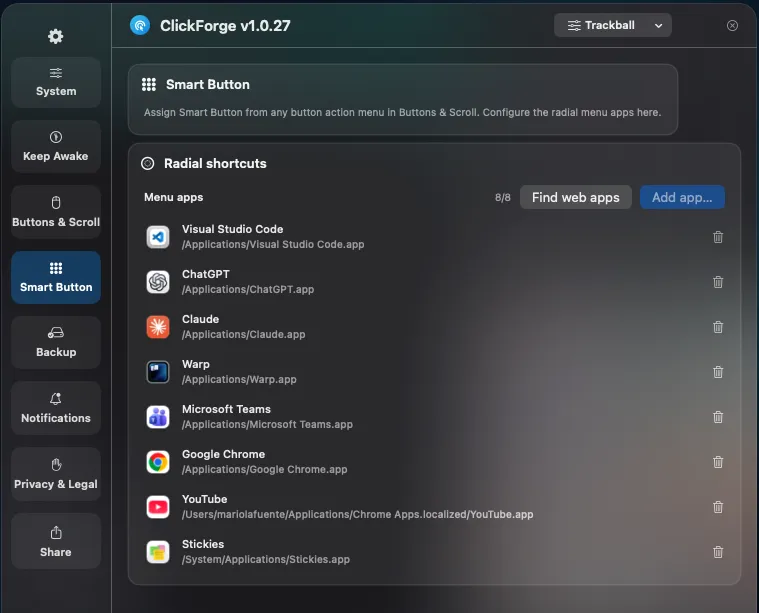Viewport: 759px width, 613px height.
Task: Open the settings gear icon
Action: (x=56, y=36)
